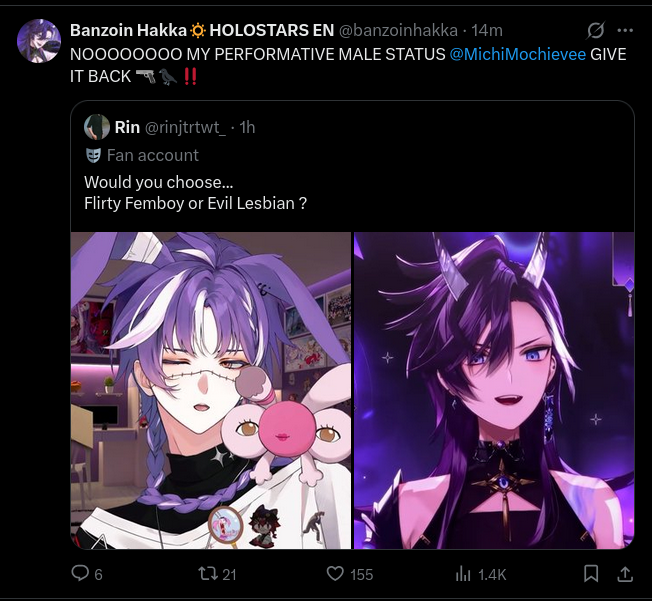Click the Fan account mask icon
The image size is (652, 601).
(94, 155)
